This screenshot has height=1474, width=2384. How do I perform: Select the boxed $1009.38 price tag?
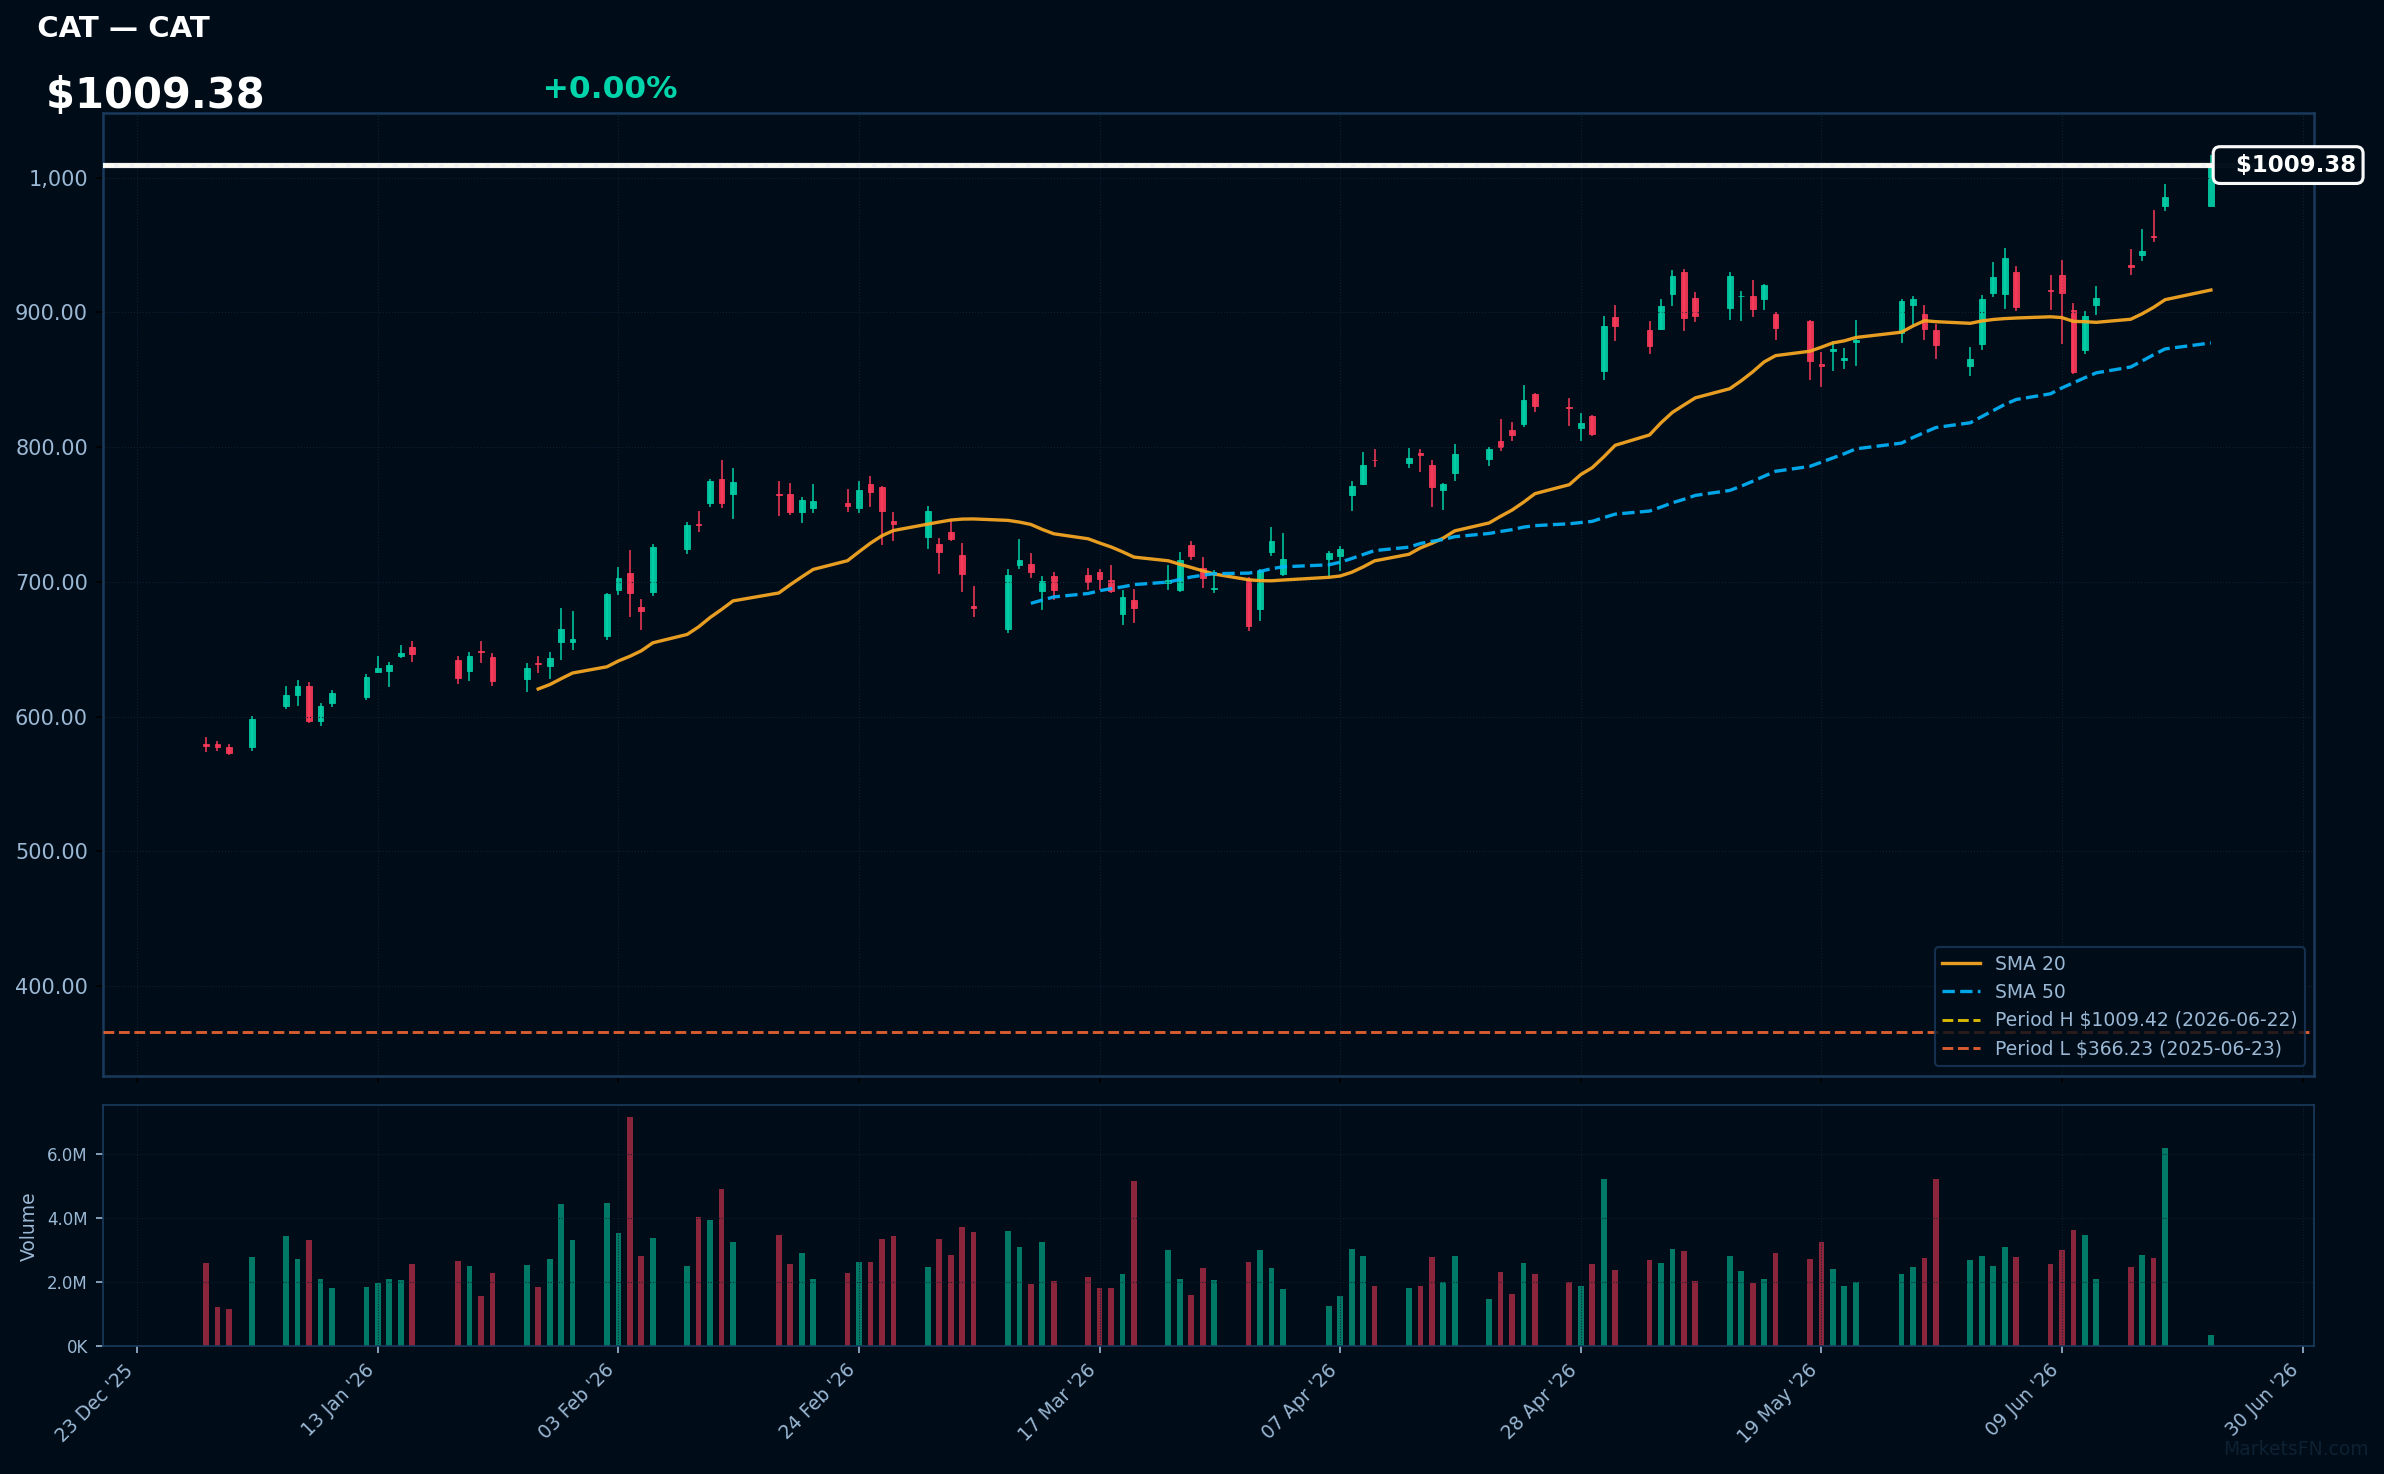(x=2288, y=165)
